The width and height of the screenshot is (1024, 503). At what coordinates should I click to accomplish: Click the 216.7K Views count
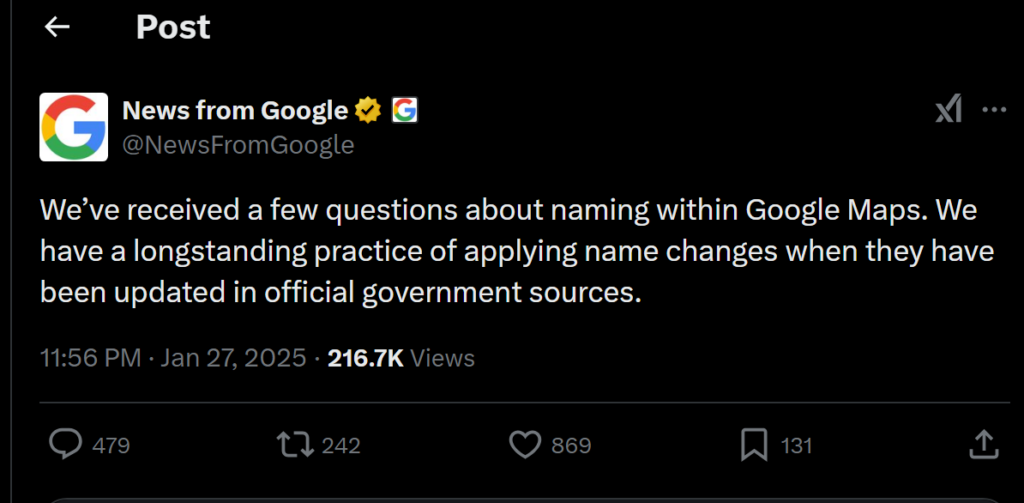point(401,358)
